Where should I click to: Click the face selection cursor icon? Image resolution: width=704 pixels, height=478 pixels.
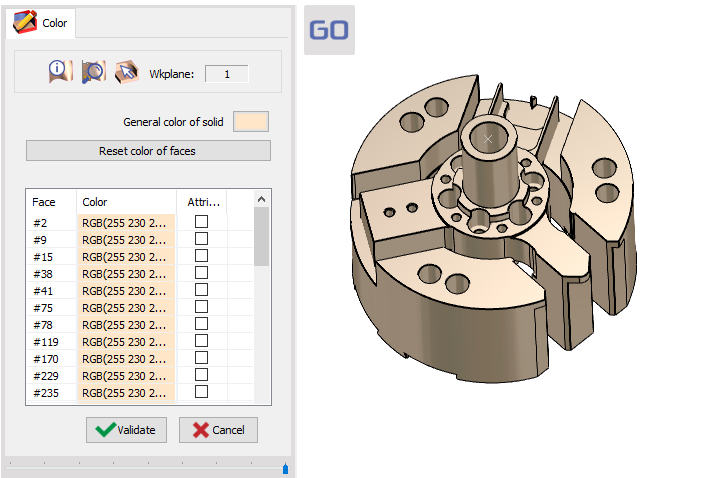[x=125, y=71]
